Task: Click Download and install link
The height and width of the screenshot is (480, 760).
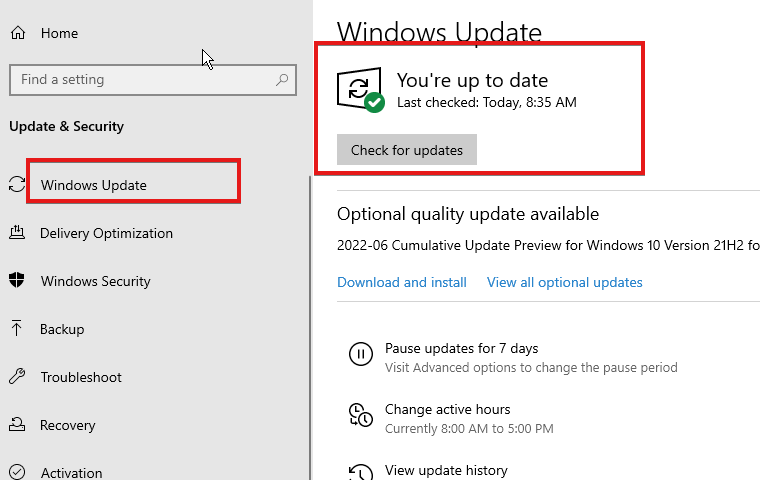Action: [402, 282]
